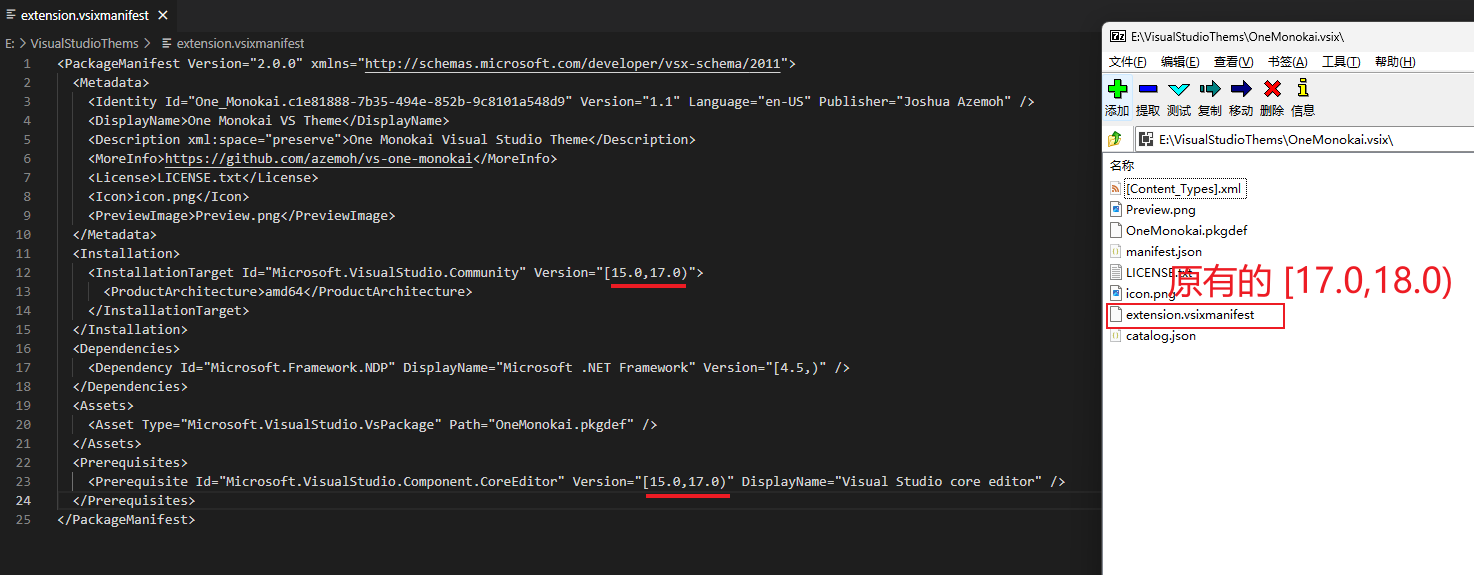Open the 书签(A) menu
Image resolution: width=1474 pixels, height=575 pixels.
1287,62
